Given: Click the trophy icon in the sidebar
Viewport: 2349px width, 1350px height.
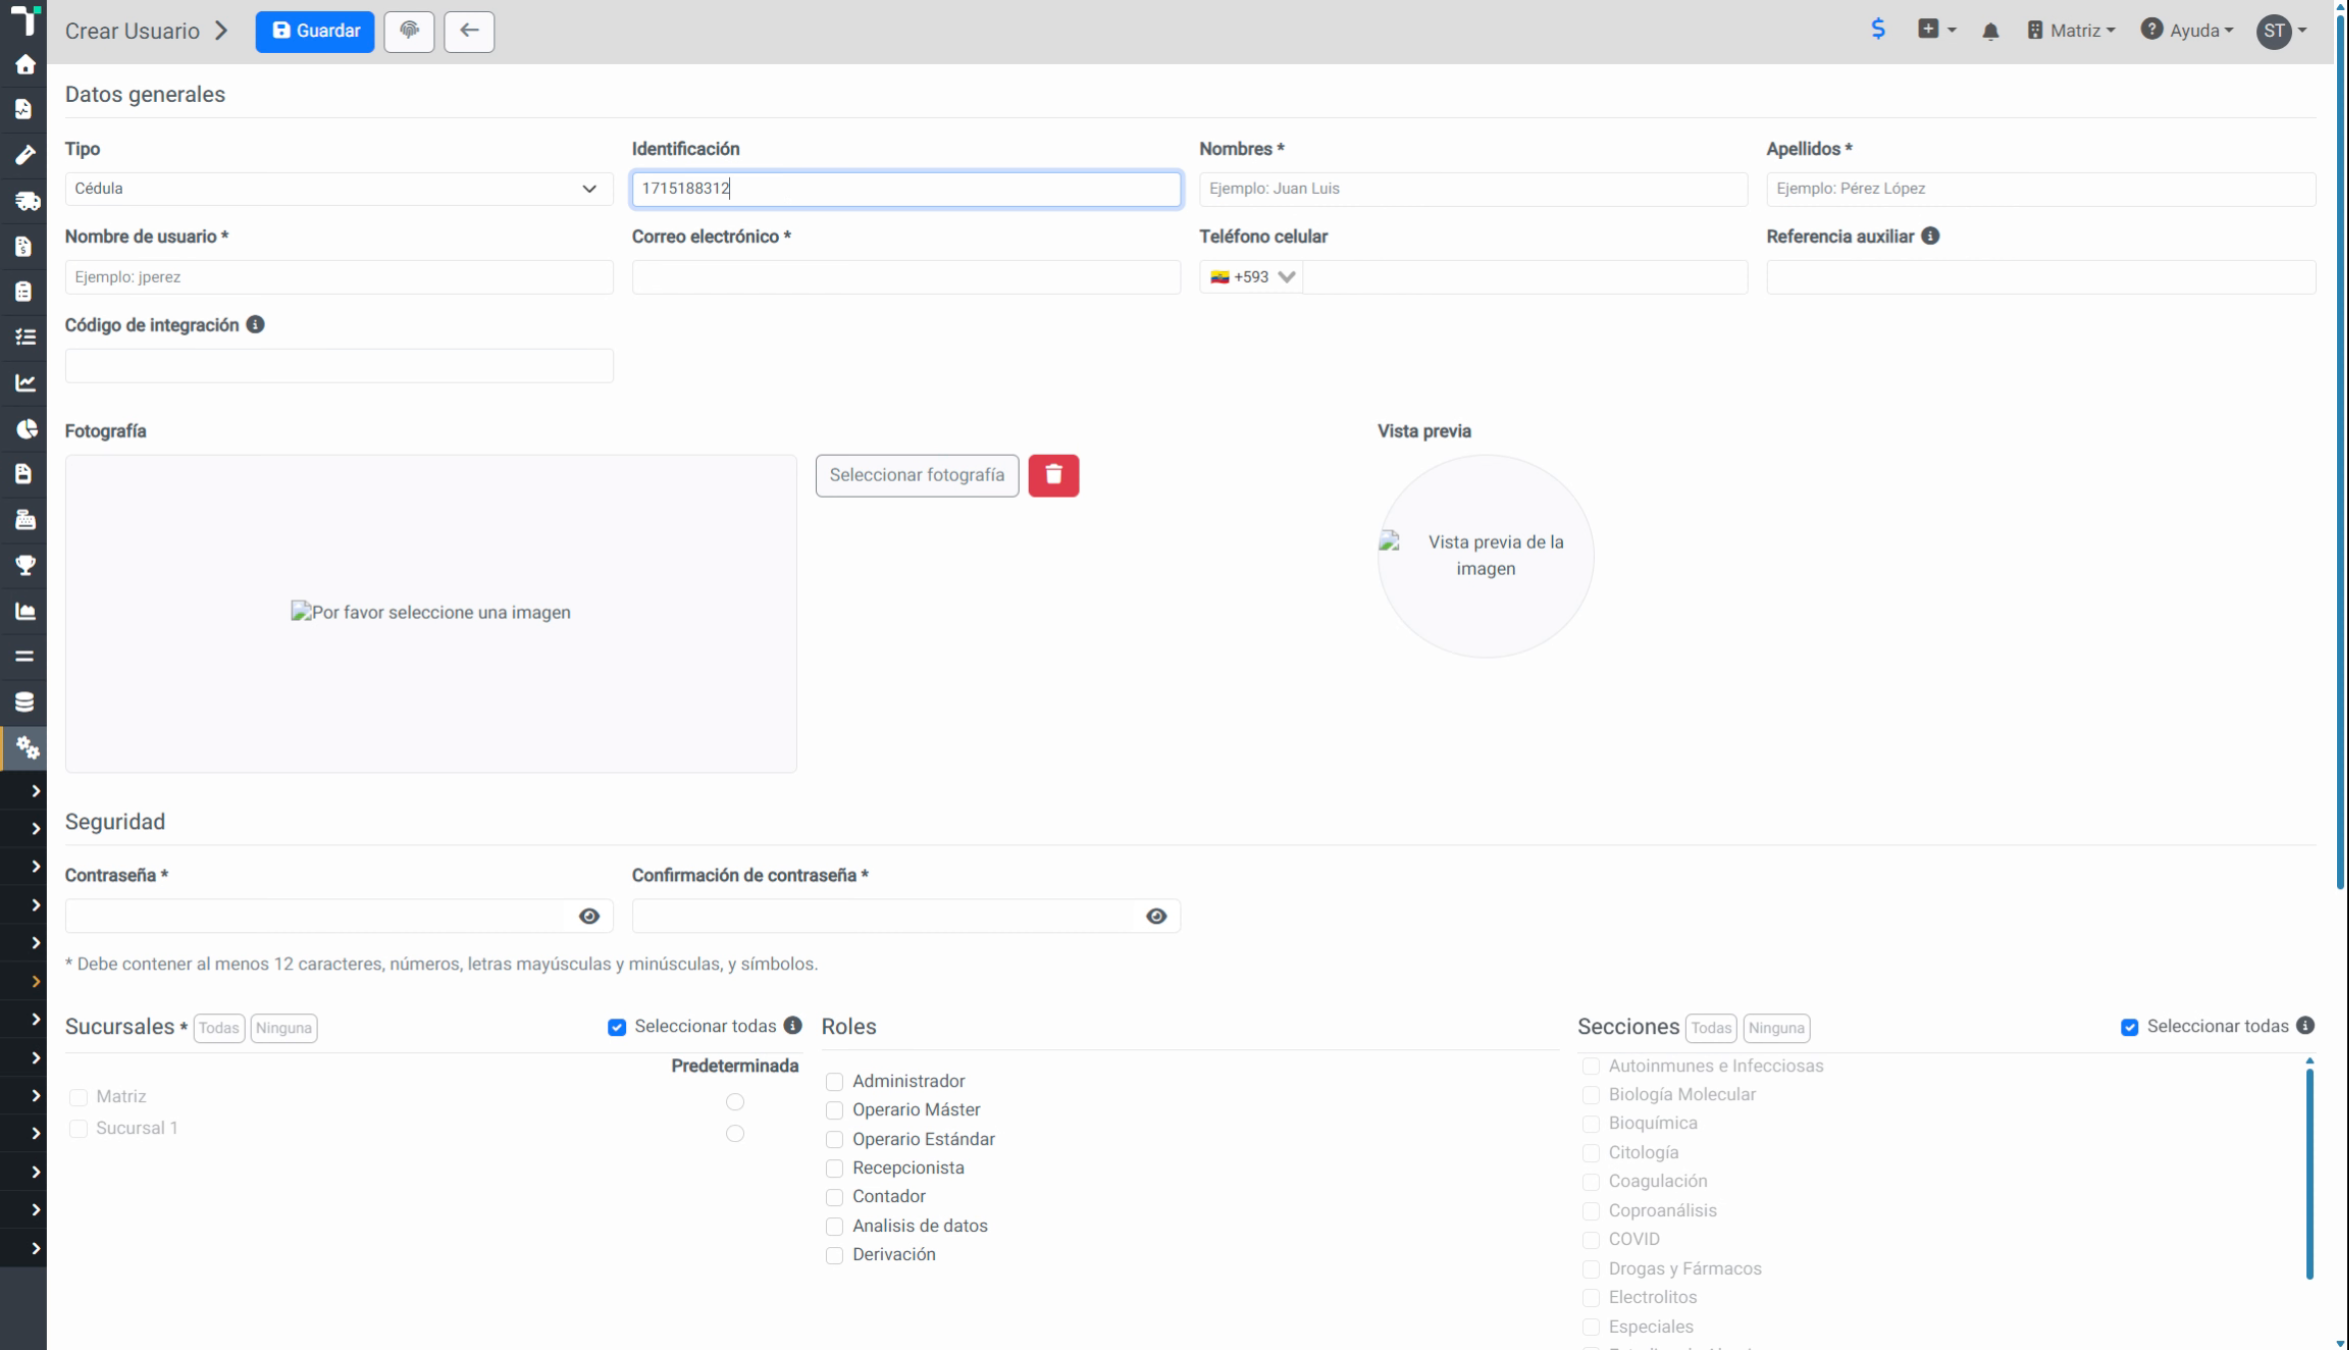Looking at the screenshot, I should tap(25, 565).
